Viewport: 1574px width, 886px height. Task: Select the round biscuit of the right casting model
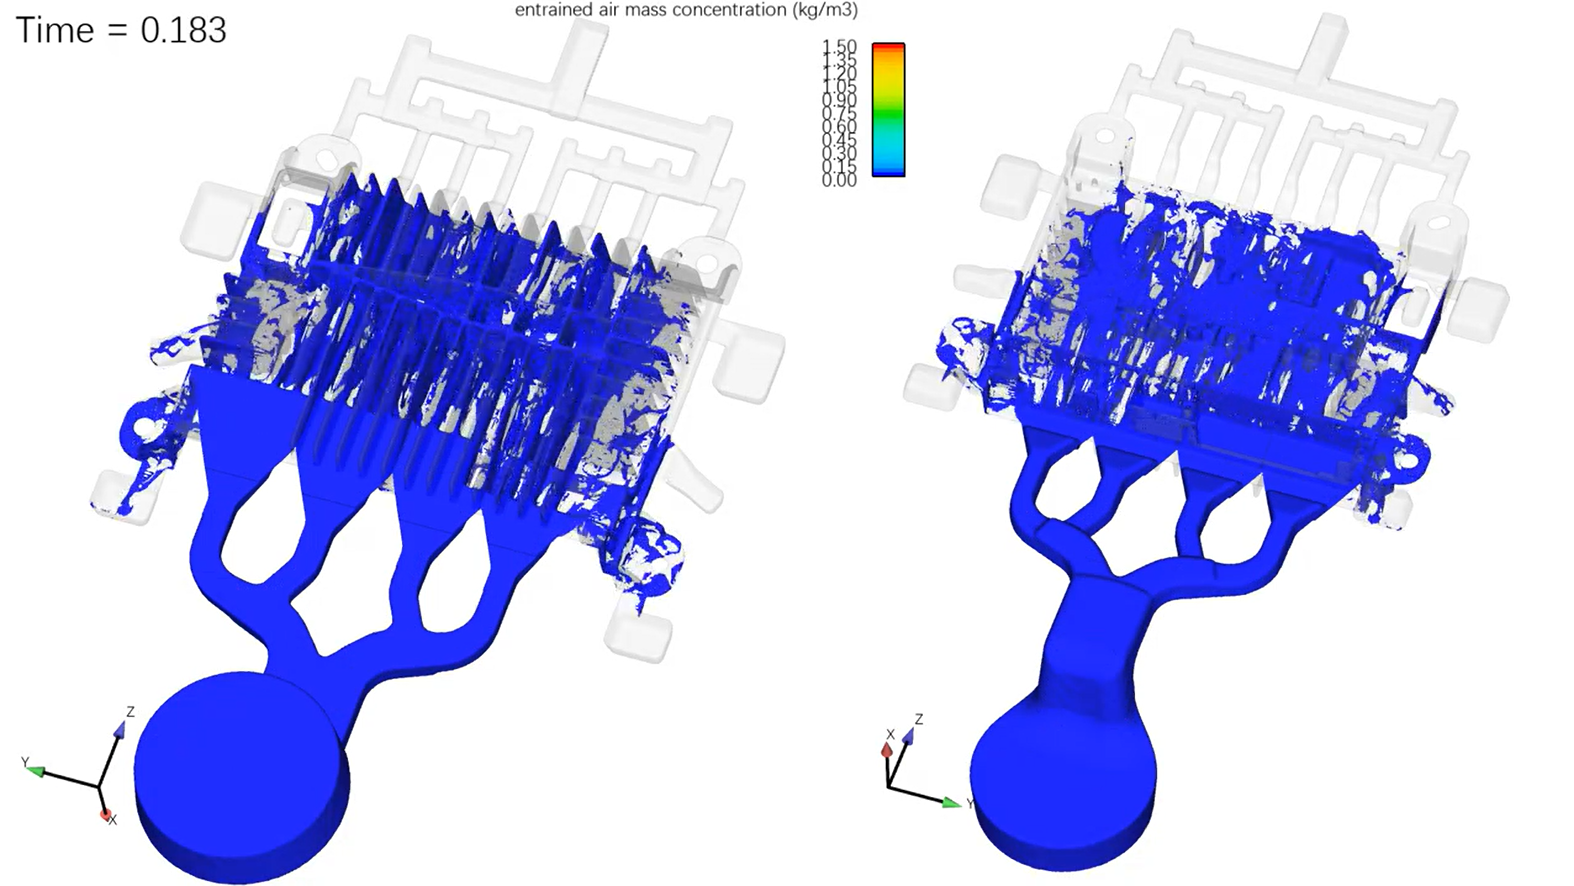(1063, 787)
